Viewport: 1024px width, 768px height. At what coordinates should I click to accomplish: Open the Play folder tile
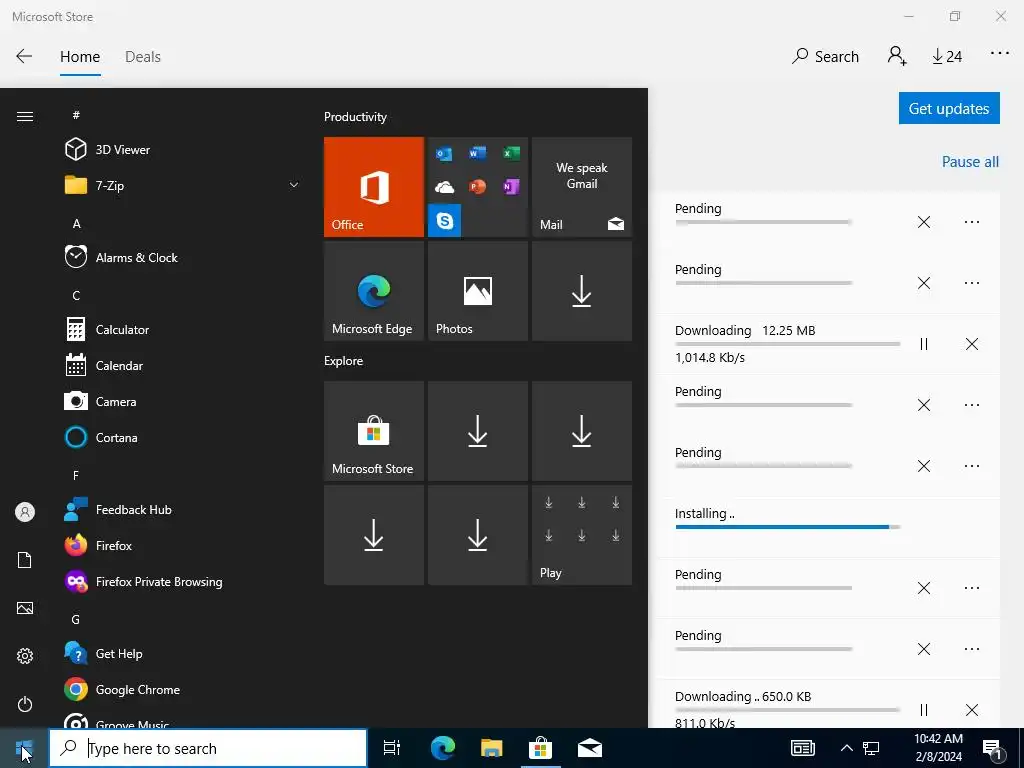tap(581, 535)
